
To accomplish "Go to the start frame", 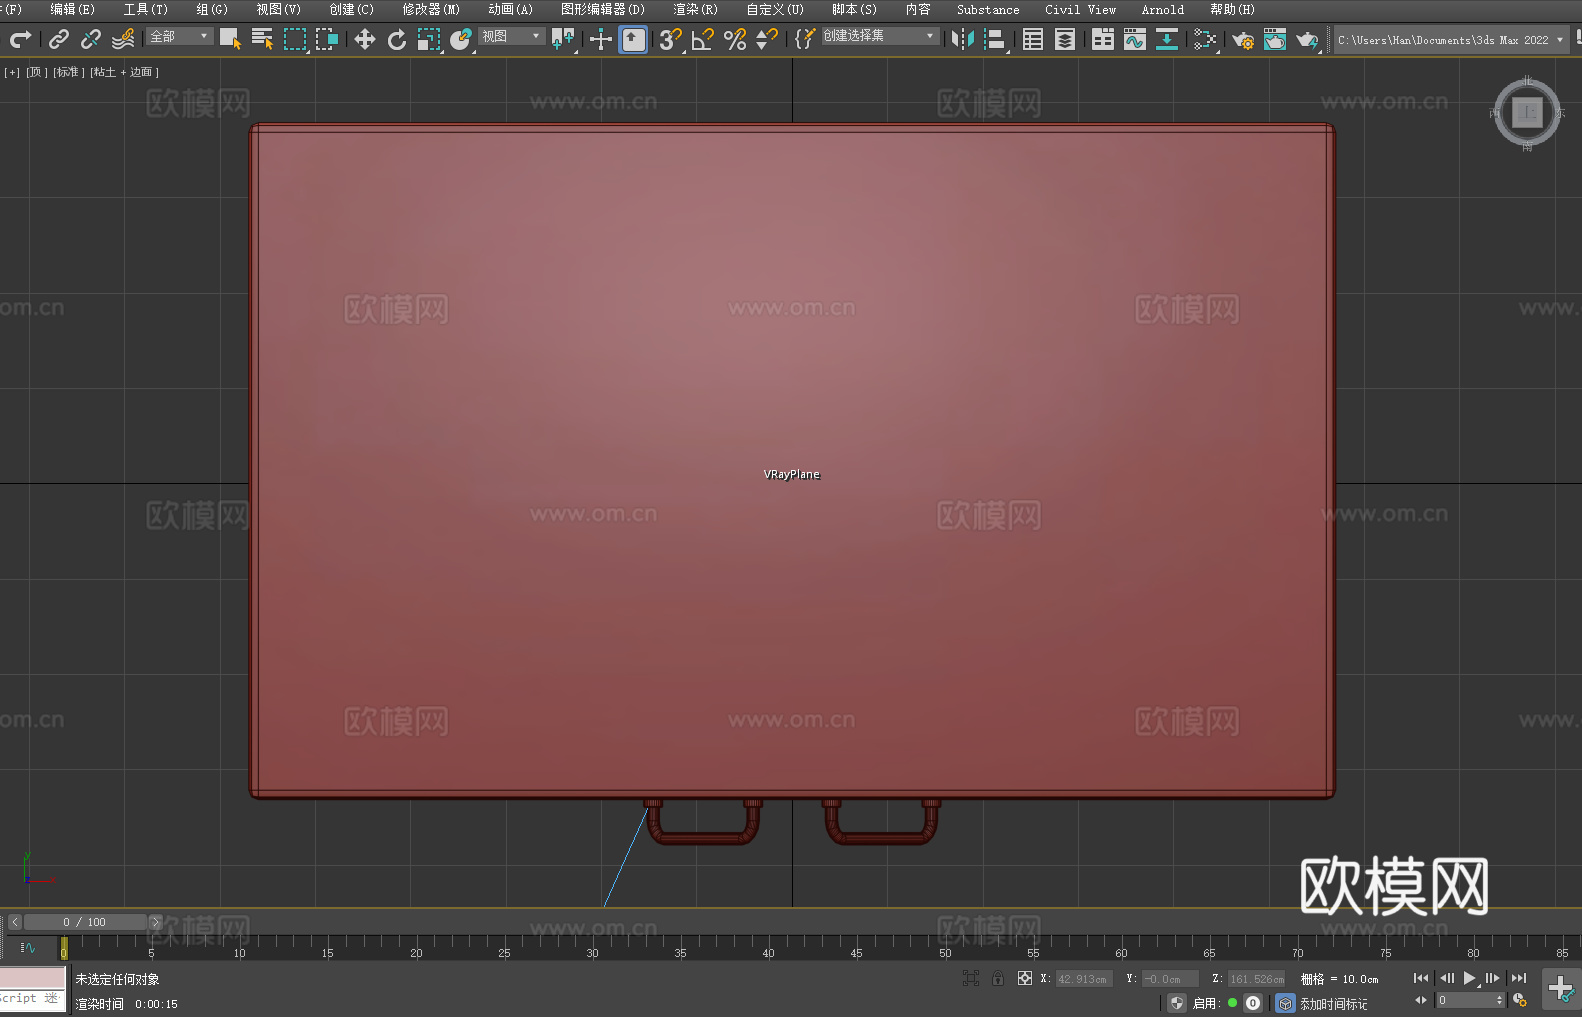I will 1421,978.
